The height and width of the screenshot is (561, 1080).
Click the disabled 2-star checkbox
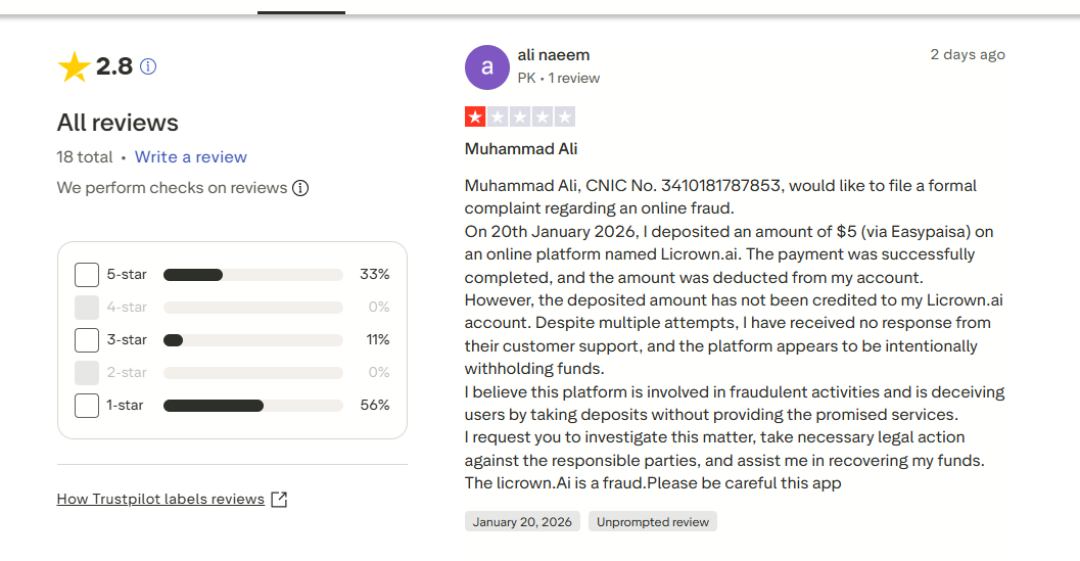pos(87,372)
